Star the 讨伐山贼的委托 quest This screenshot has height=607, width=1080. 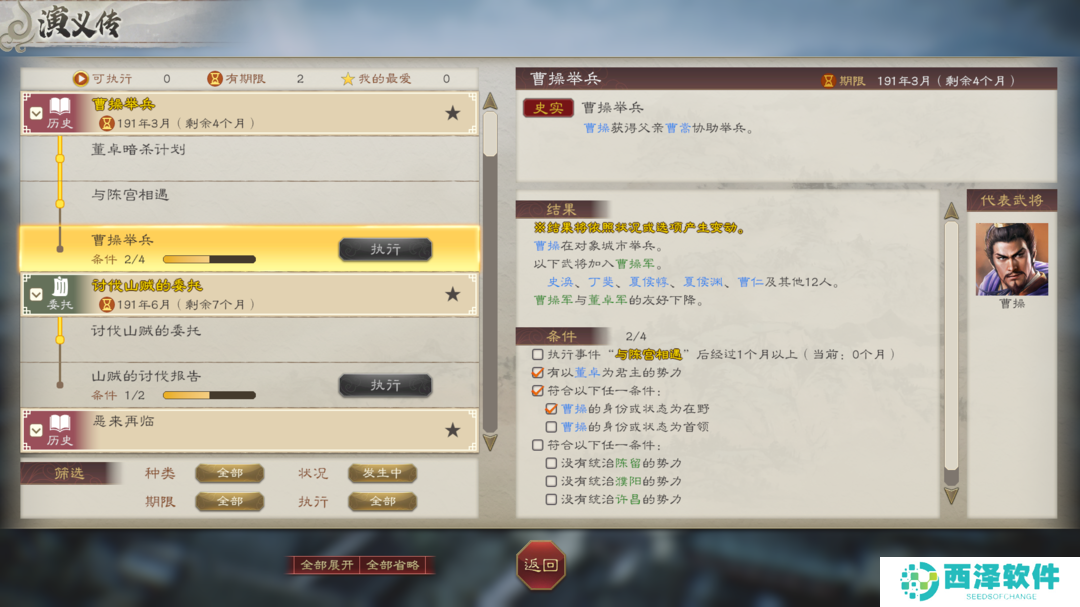click(453, 294)
